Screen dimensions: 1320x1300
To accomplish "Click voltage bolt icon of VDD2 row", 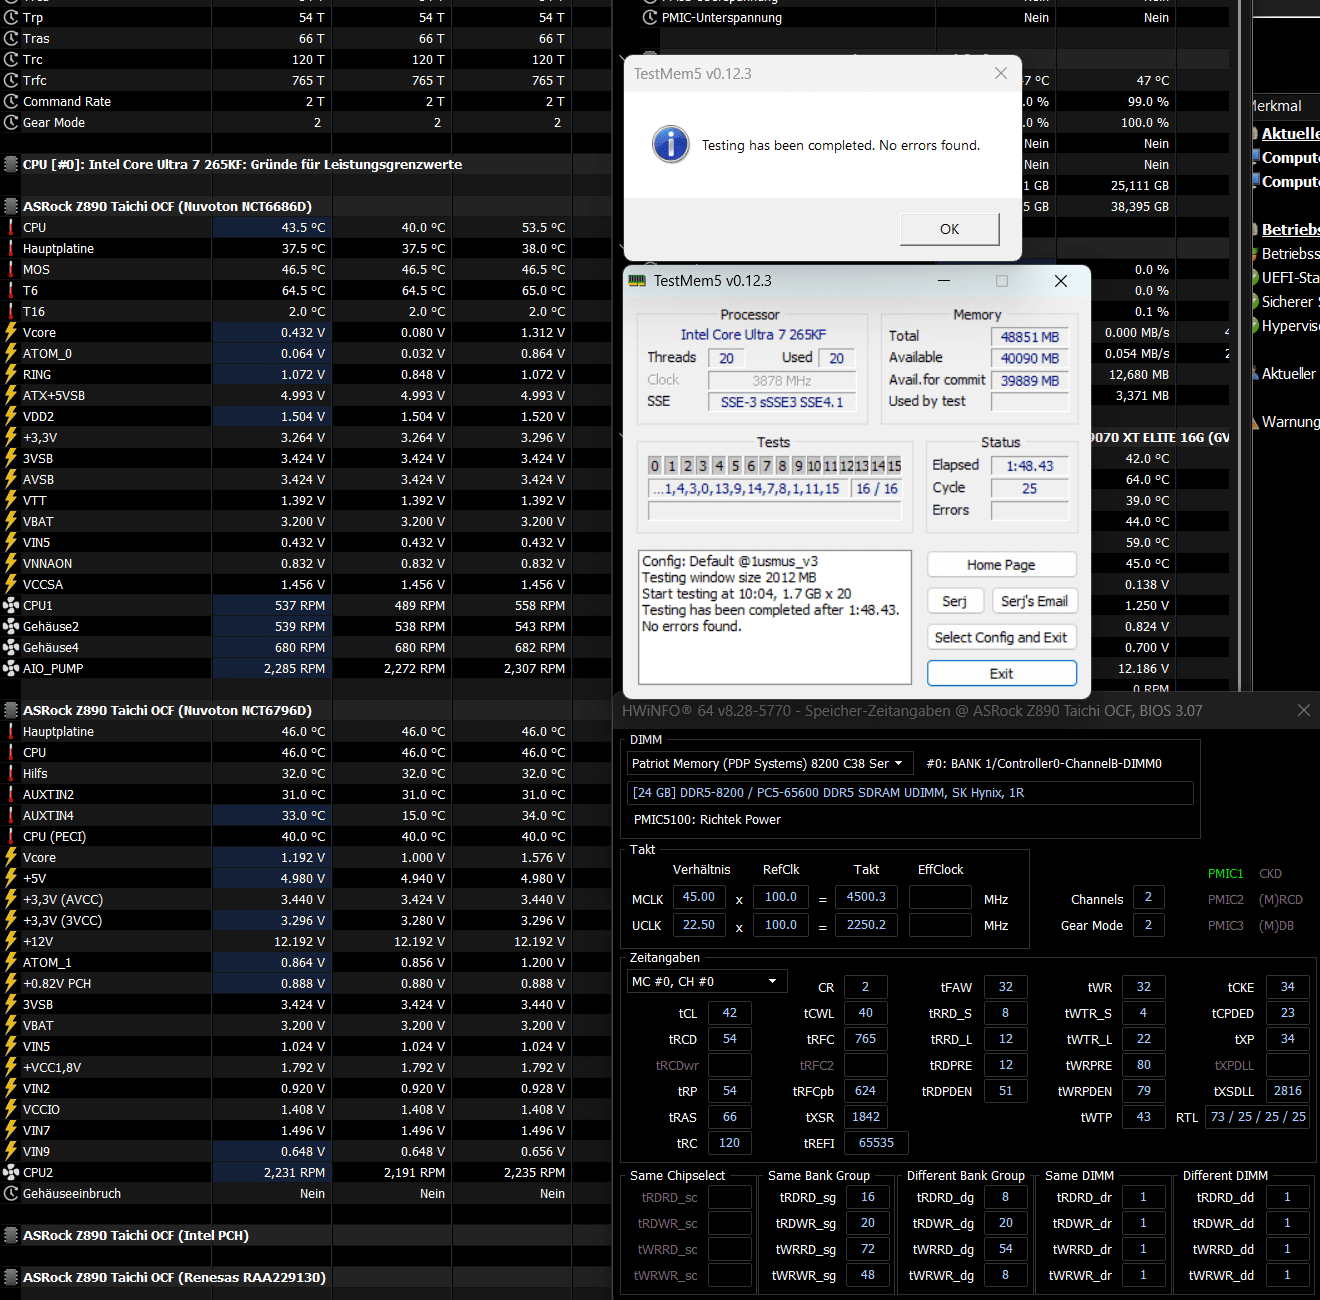I will coord(11,416).
